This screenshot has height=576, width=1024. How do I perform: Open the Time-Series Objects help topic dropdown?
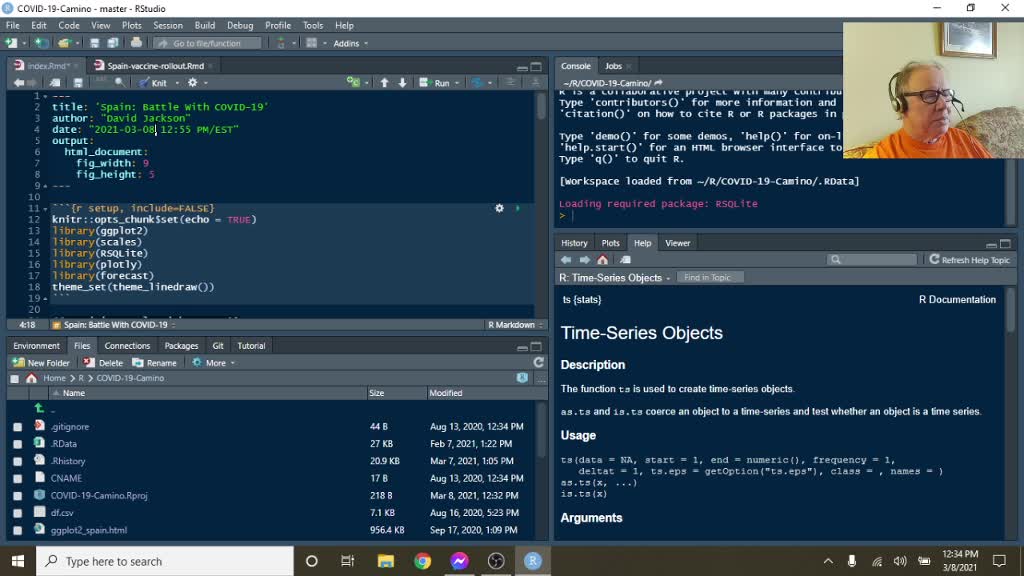(x=615, y=278)
